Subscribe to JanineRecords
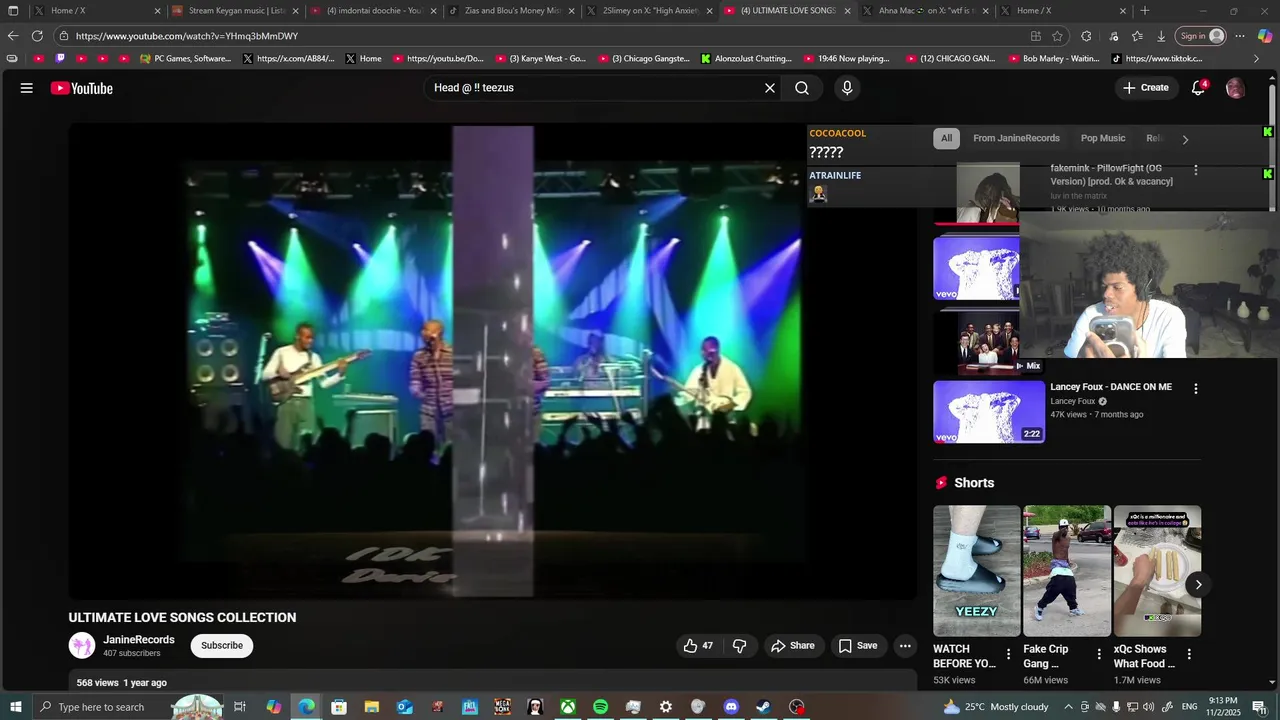1280x720 pixels. (222, 646)
